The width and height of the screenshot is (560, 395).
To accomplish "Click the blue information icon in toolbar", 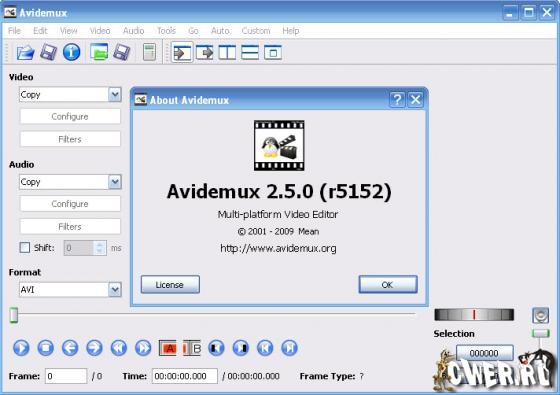I will (71, 52).
